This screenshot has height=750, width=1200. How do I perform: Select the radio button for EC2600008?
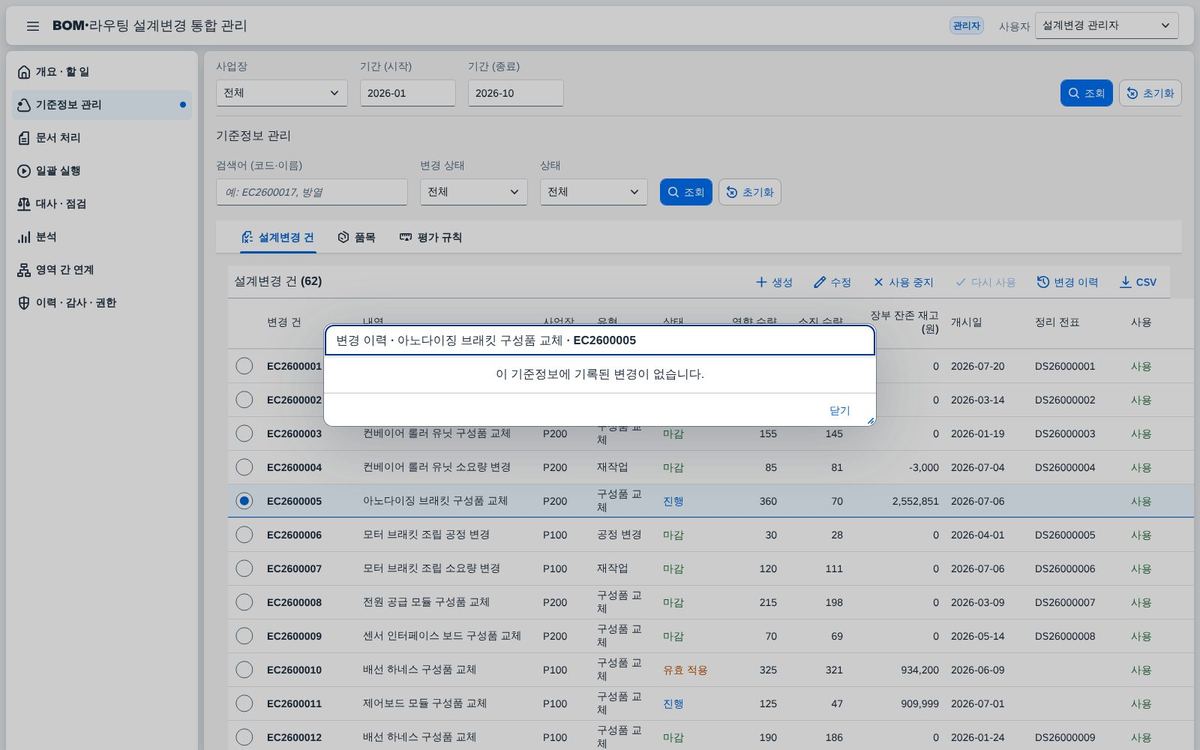pyautogui.click(x=244, y=602)
